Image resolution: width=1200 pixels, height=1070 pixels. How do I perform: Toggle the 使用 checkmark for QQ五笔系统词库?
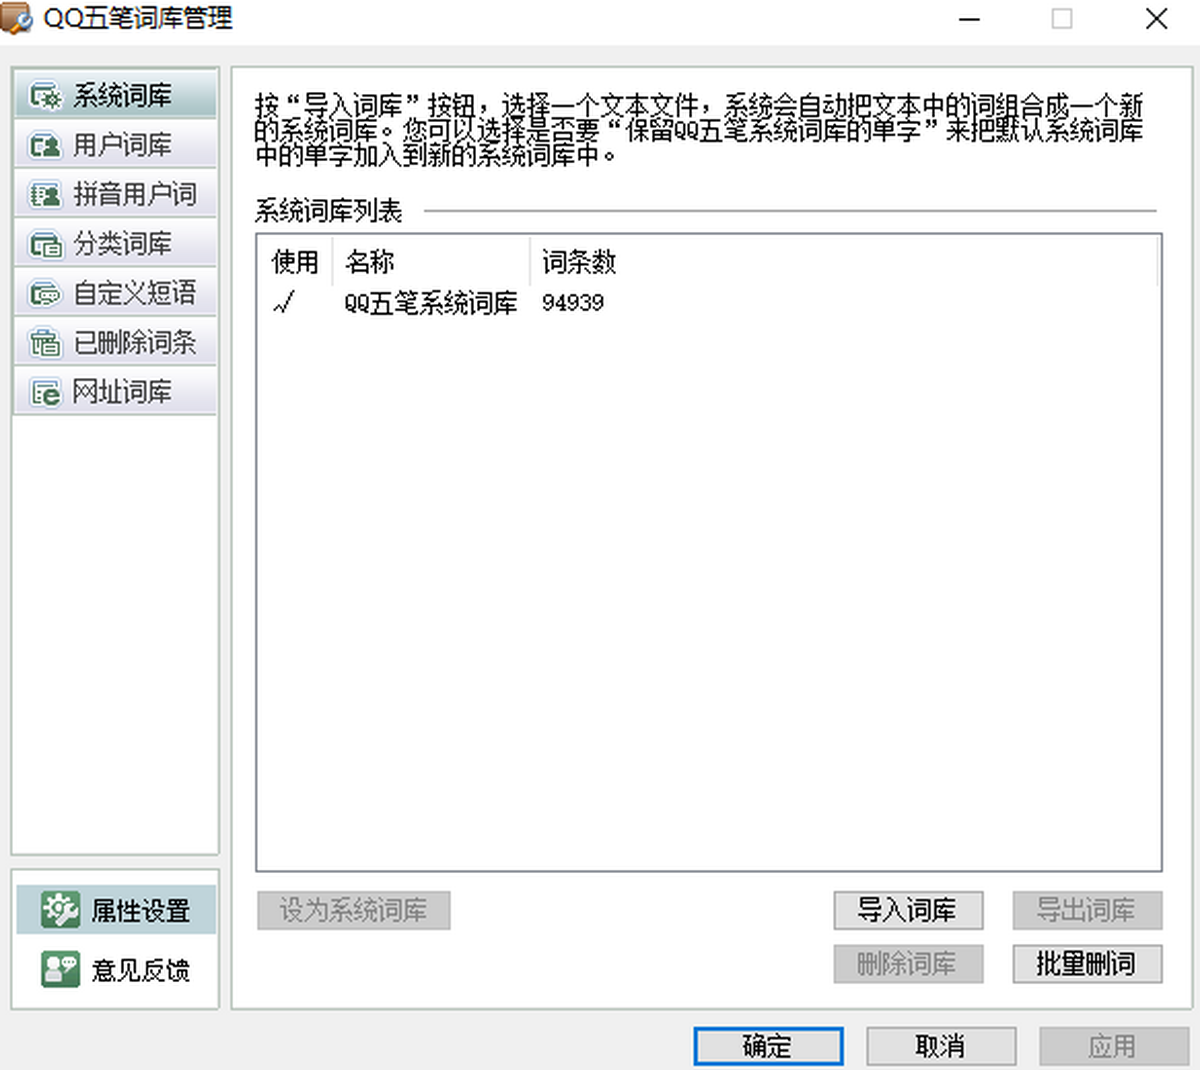pos(284,303)
